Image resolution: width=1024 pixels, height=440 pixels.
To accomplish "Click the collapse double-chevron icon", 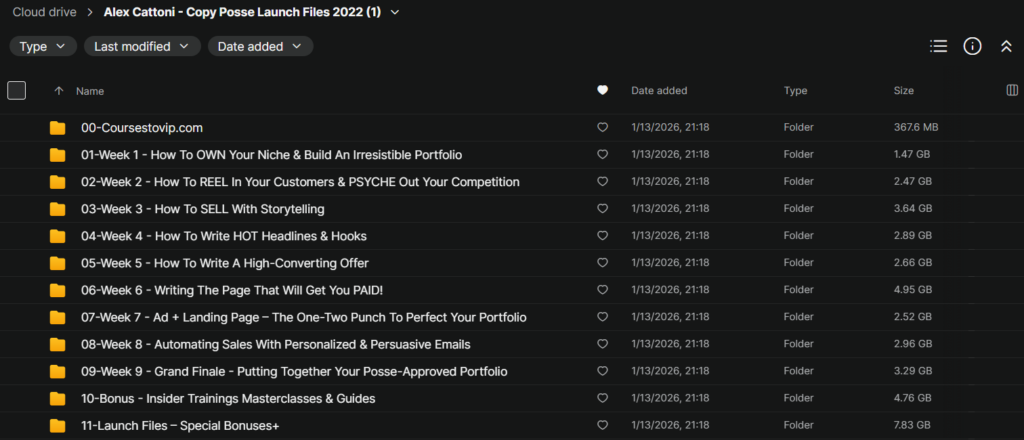I will coord(1006,46).
